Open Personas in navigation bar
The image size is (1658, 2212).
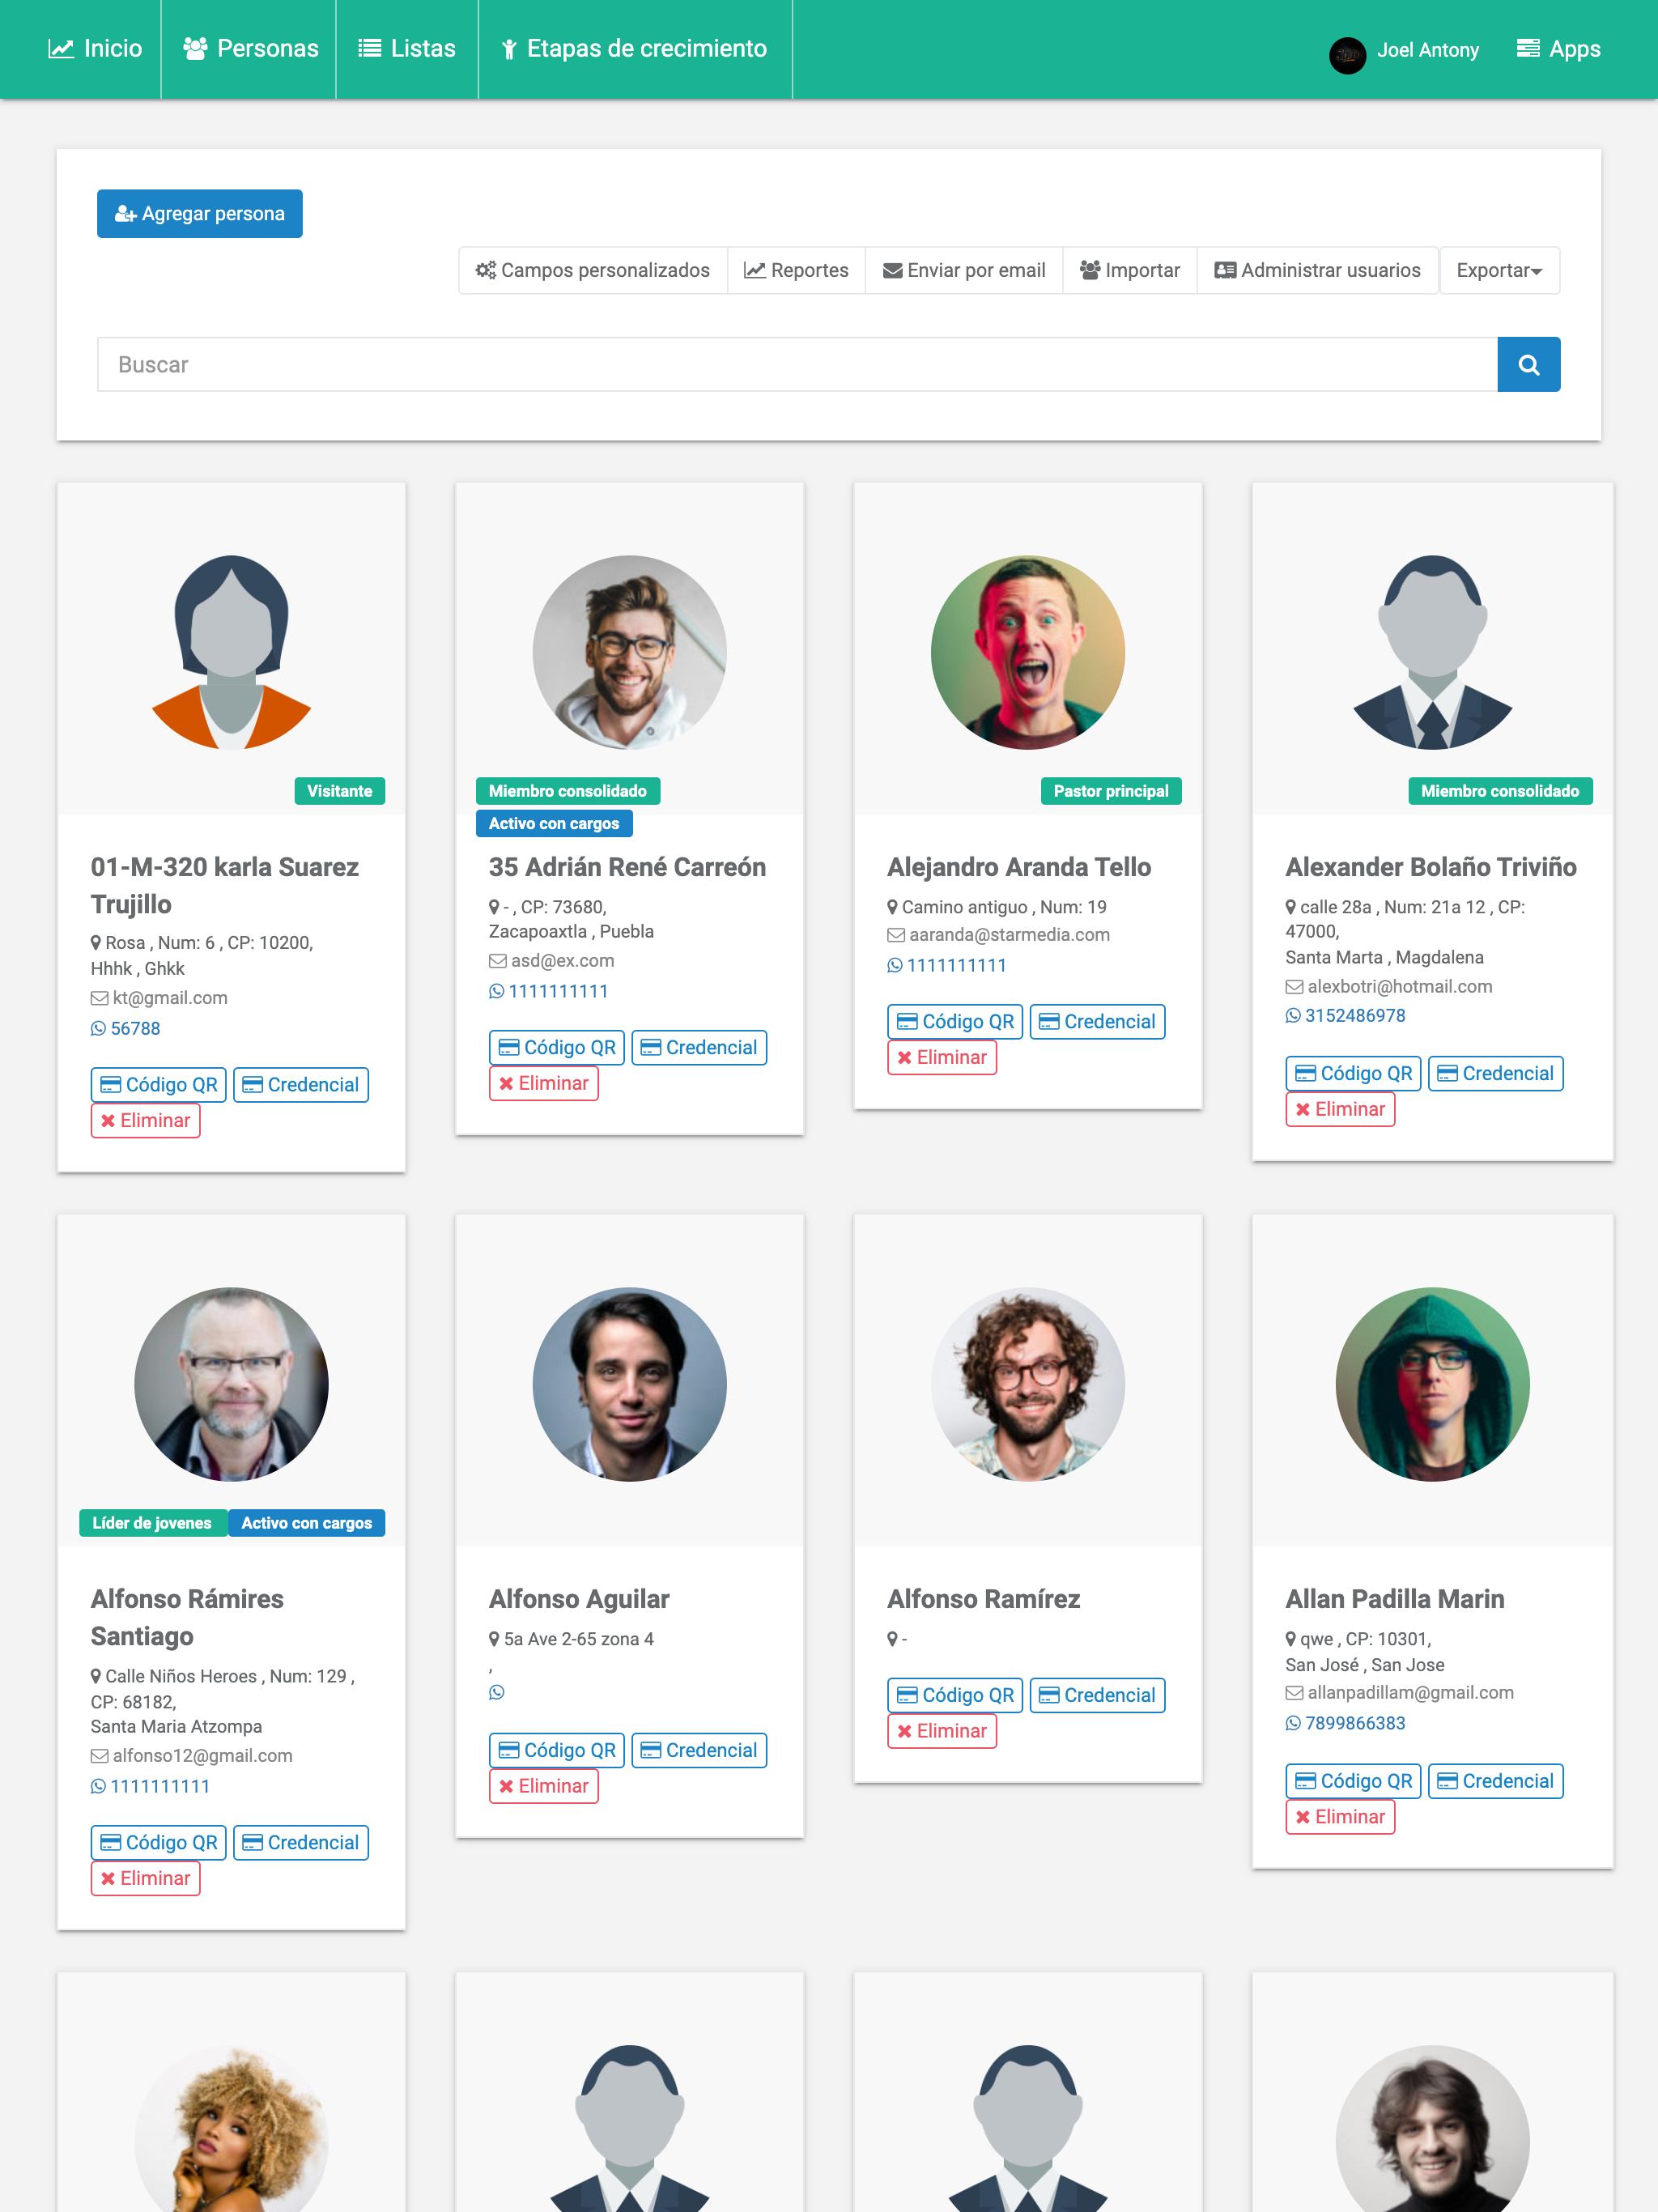pos(250,49)
